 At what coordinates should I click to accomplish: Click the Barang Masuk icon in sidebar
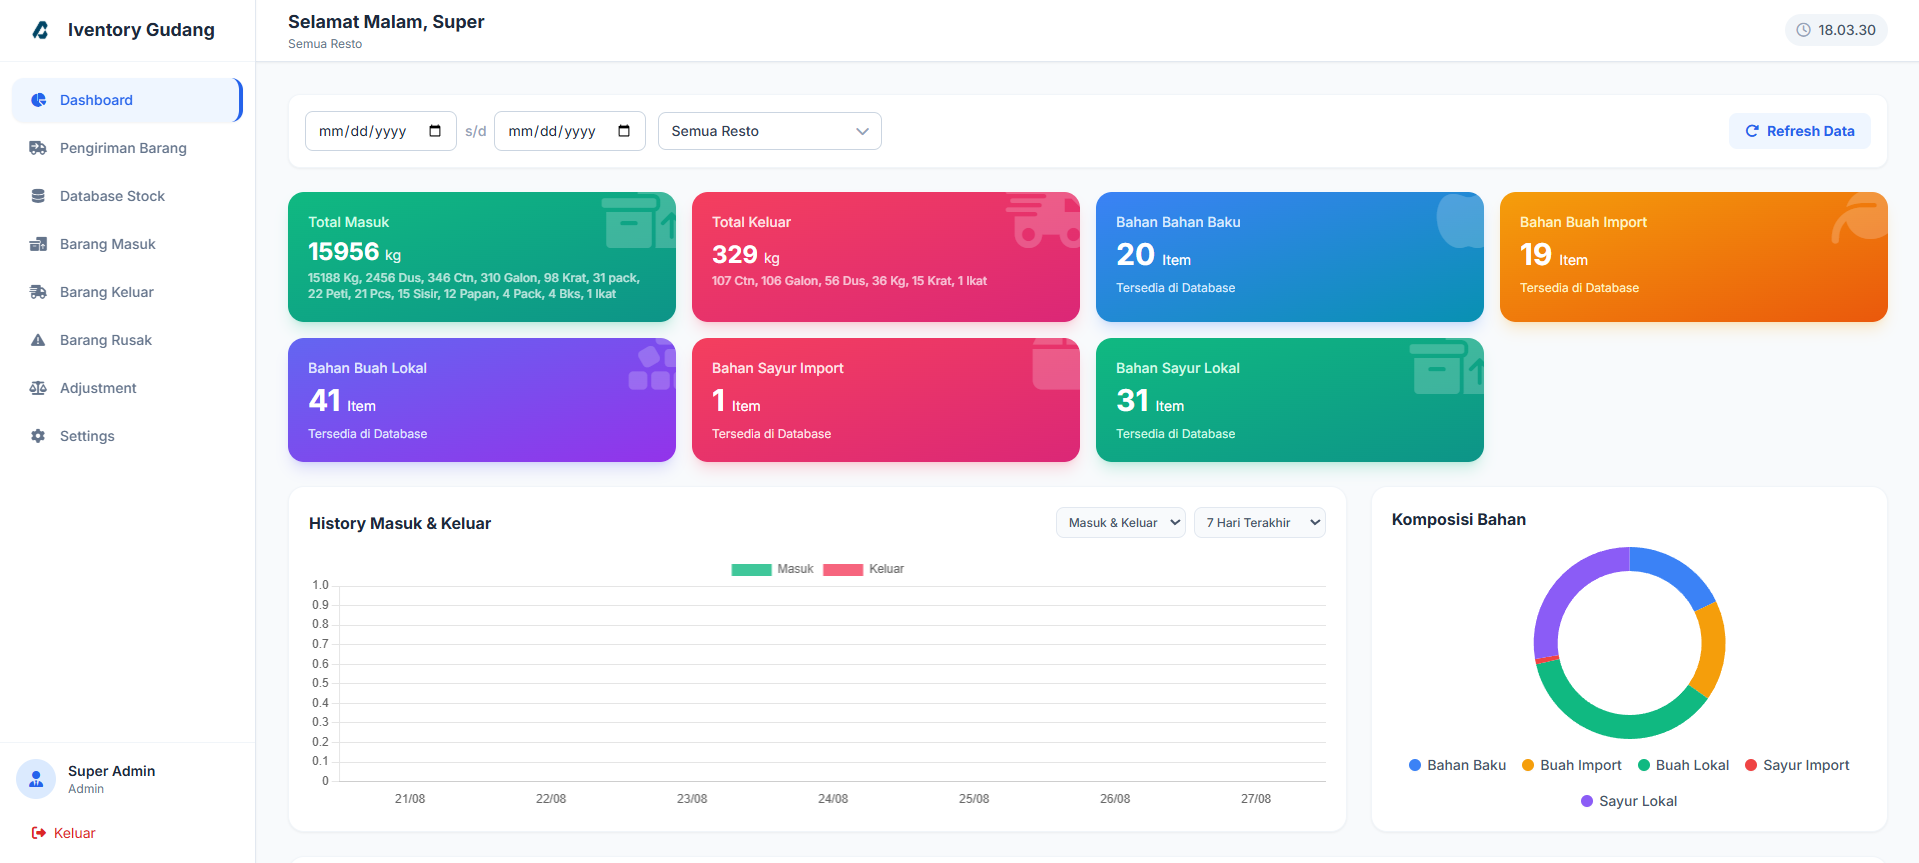(x=38, y=244)
